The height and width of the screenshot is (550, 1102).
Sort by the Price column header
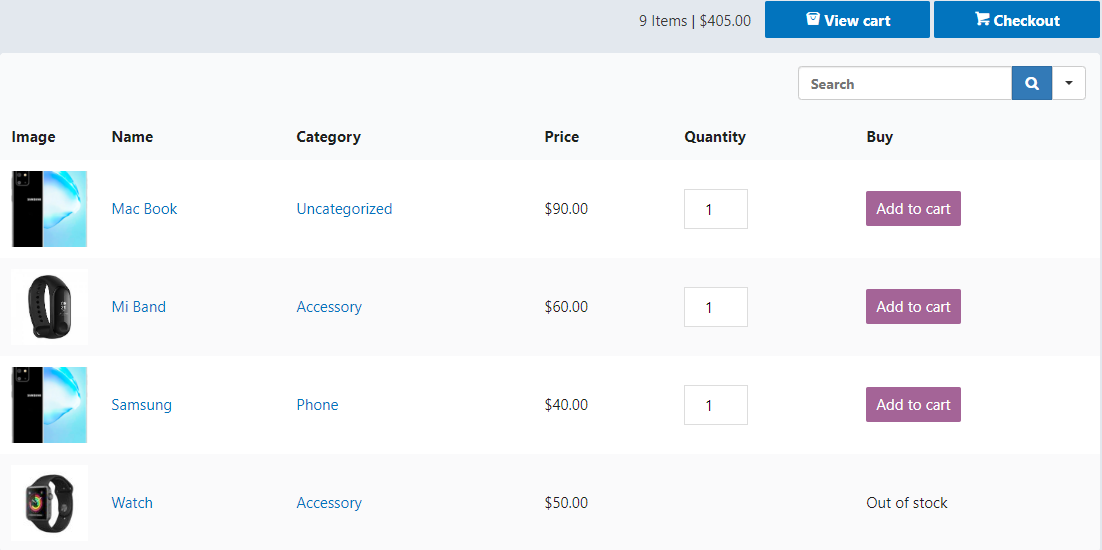561,137
